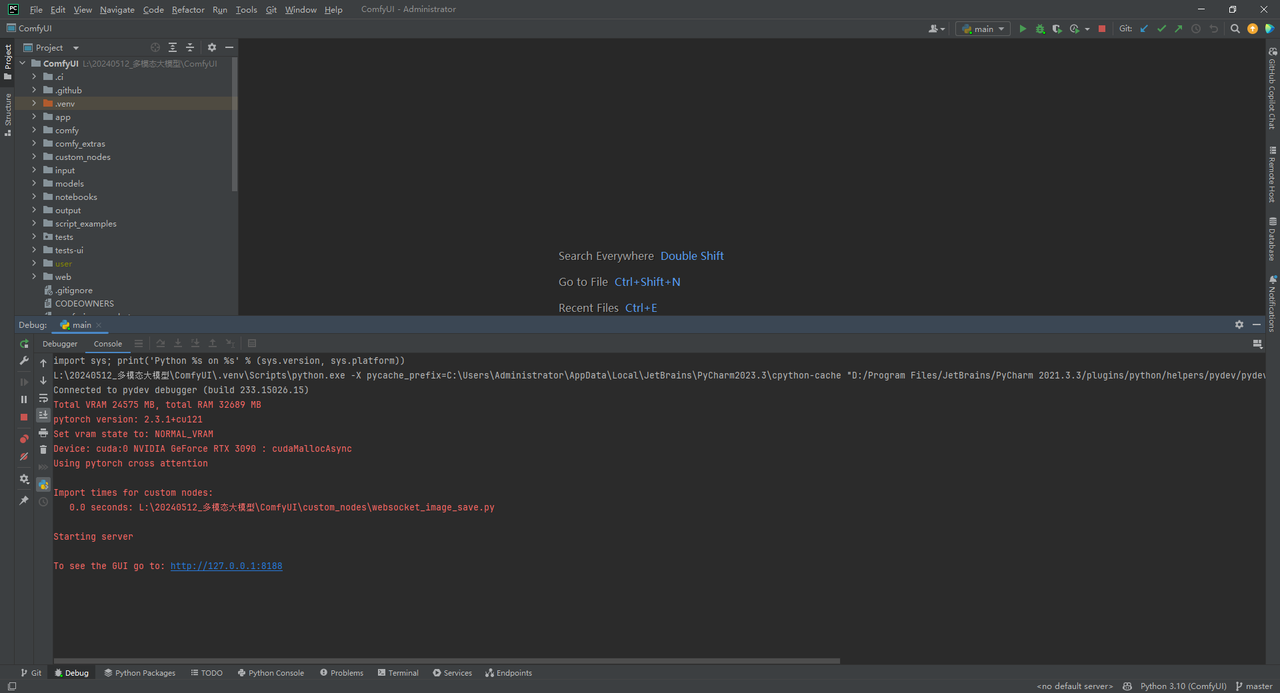
Task: Open Debug panel options gear at right
Action: [x=1239, y=325]
